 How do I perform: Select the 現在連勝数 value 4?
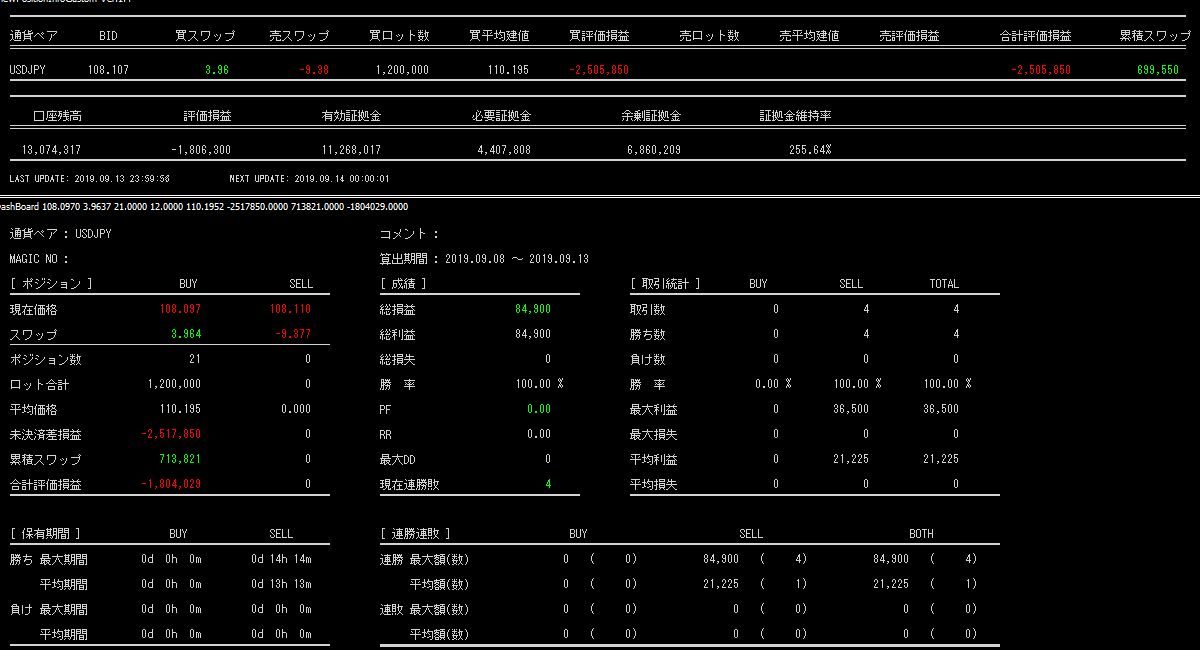[x=547, y=484]
